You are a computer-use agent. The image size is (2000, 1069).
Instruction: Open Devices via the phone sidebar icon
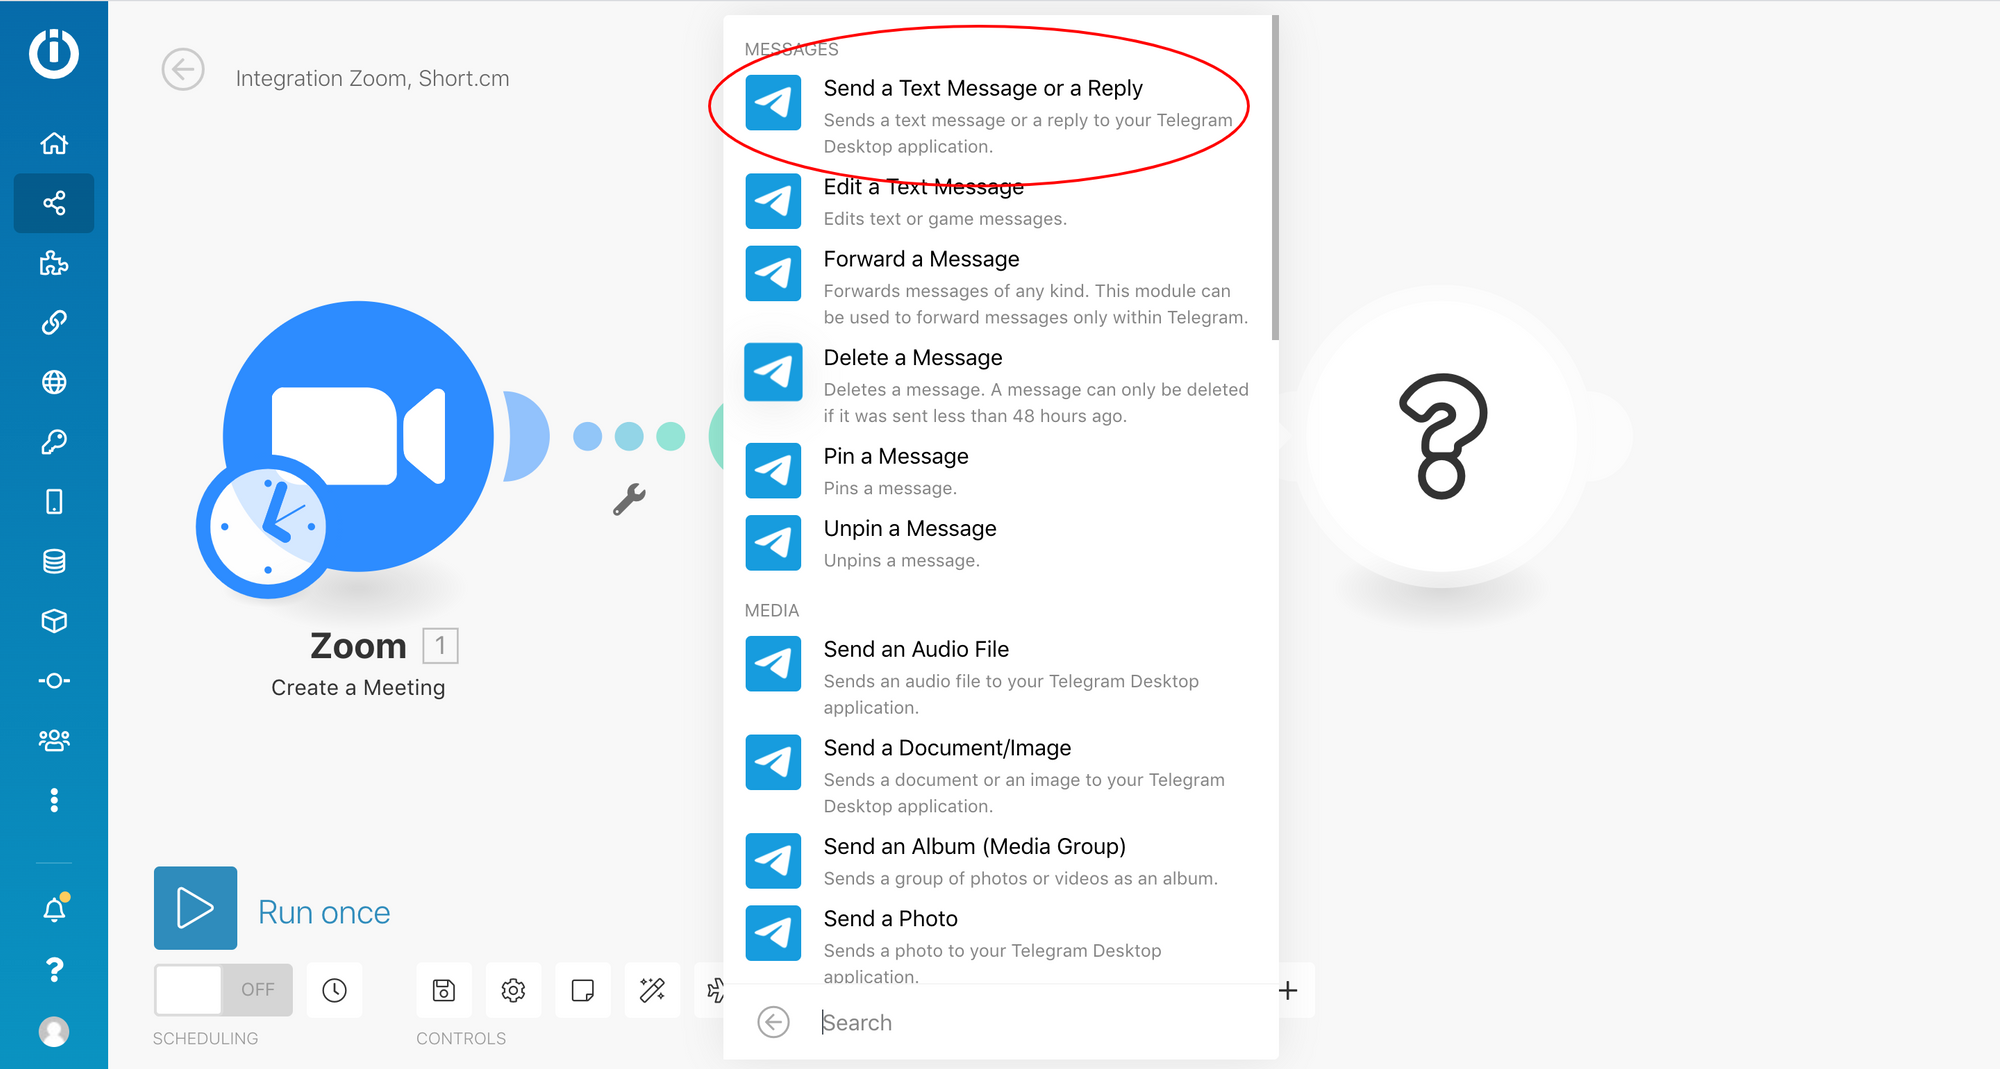point(54,501)
